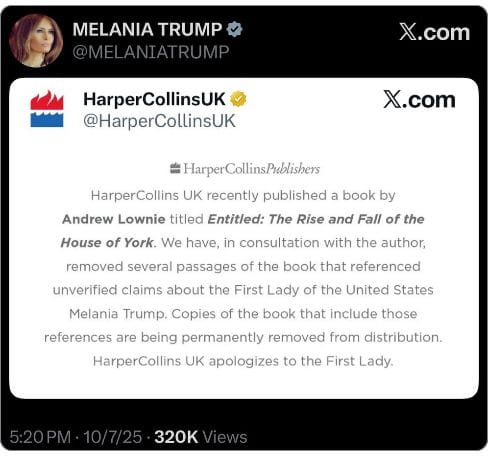Click the HarperCollinsUK flame-and-water logo
491x457 pixels.
tap(47, 109)
